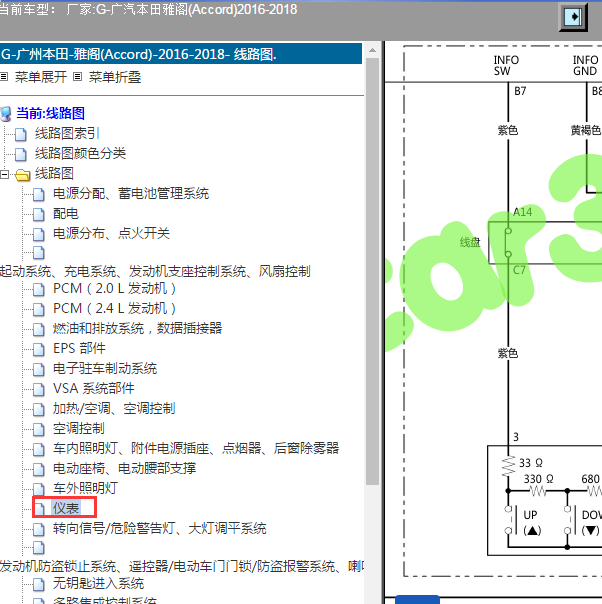Open 燃油和排放系统，数据插接器 diagram
The height and width of the screenshot is (604, 602).
click(137, 328)
